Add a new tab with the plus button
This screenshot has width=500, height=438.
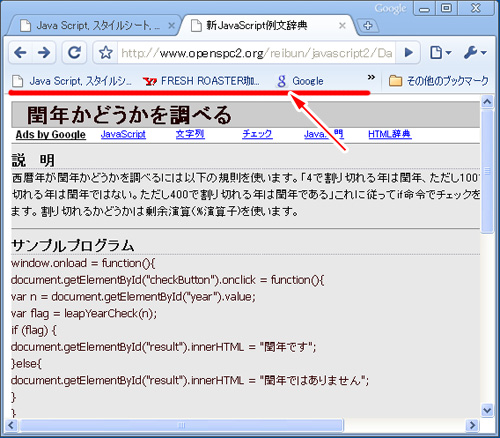coord(368,26)
